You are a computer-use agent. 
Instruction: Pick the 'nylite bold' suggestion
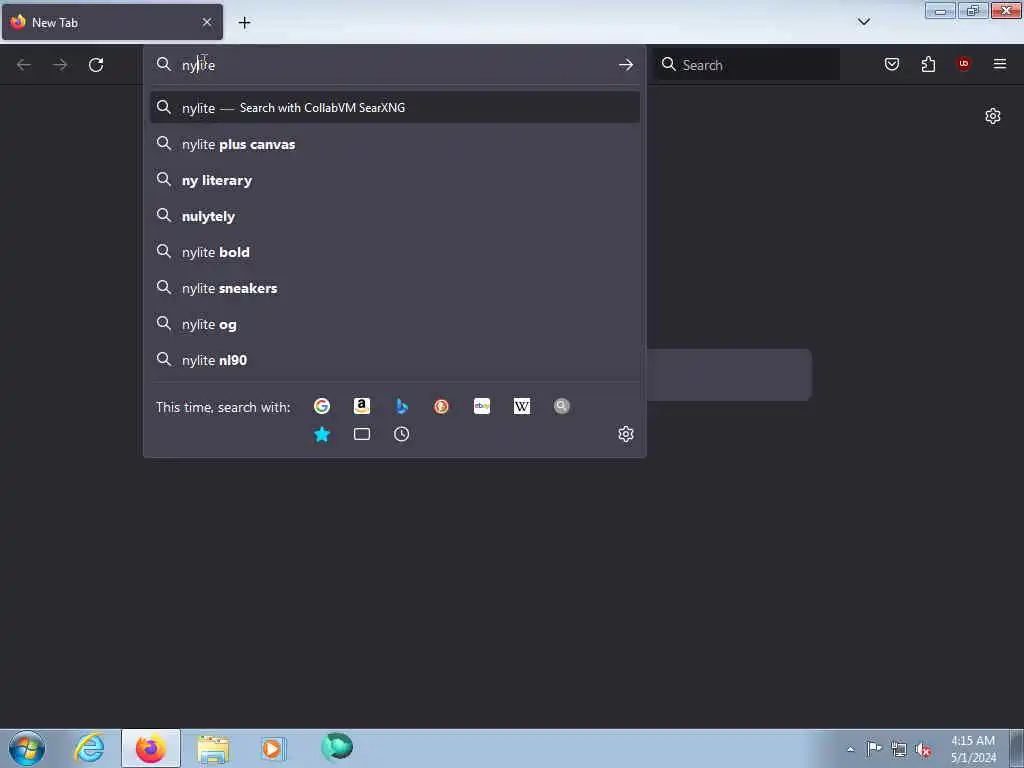pos(394,252)
